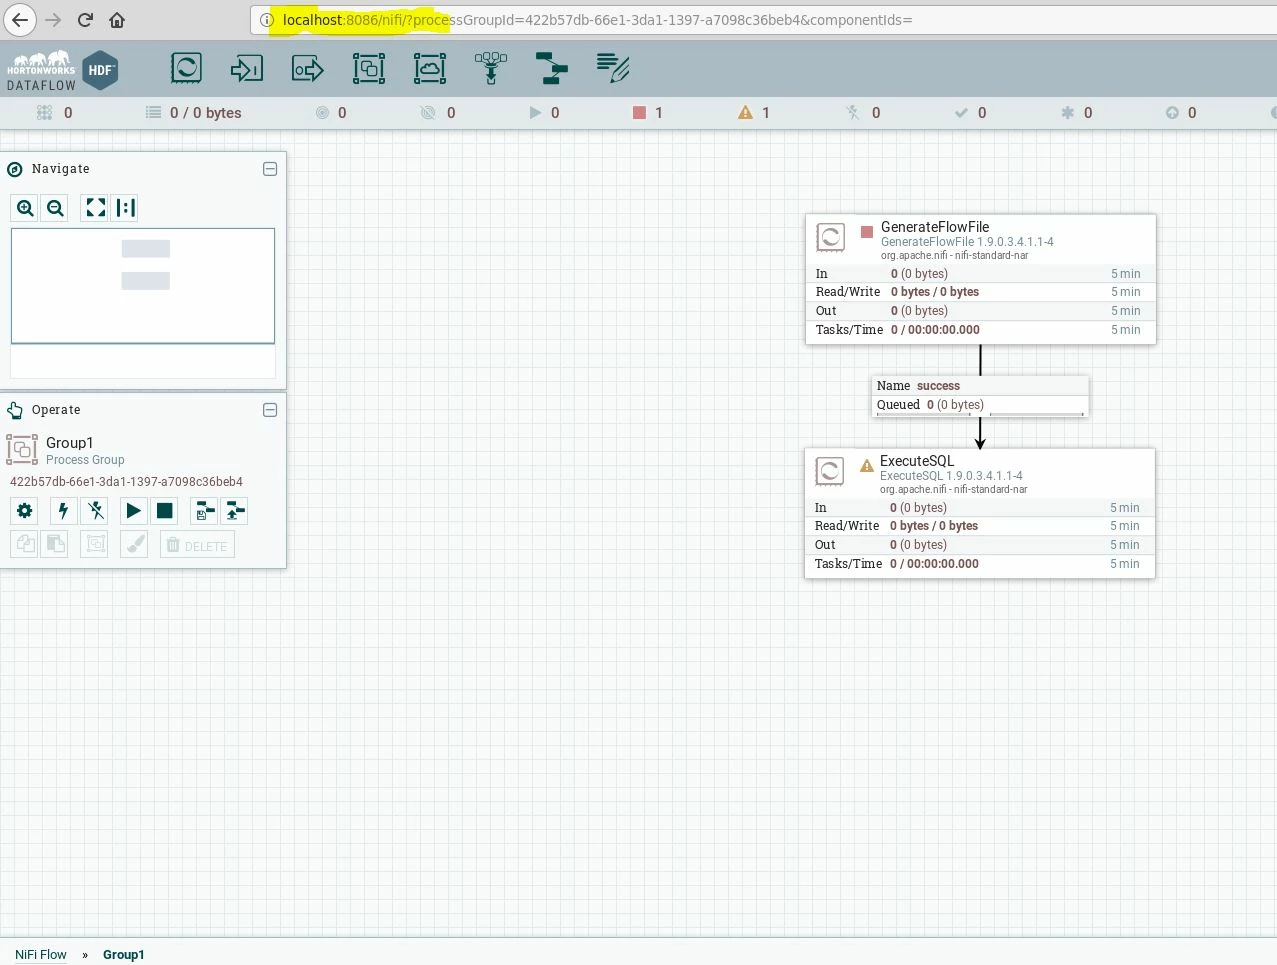Select the Remote Process Group icon
Image resolution: width=1277 pixels, height=965 pixels.
[x=430, y=68]
